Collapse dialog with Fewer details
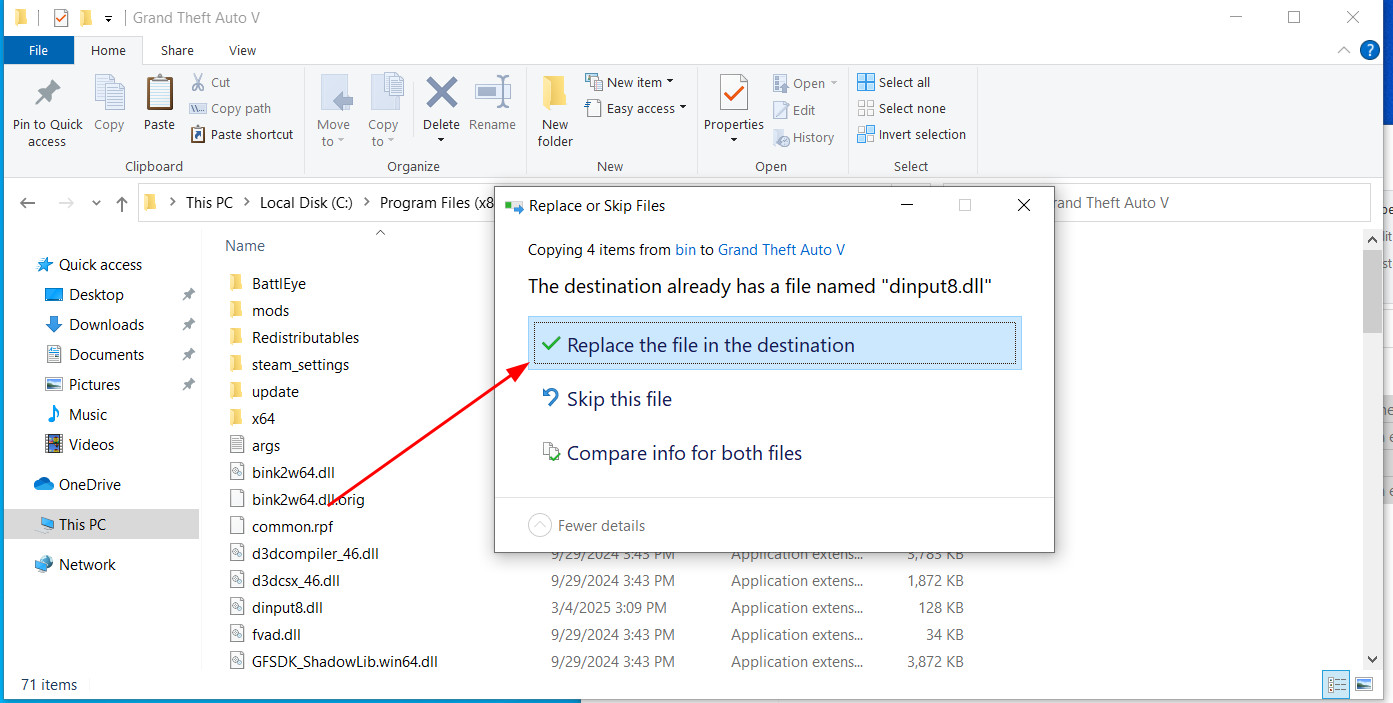 click(587, 525)
